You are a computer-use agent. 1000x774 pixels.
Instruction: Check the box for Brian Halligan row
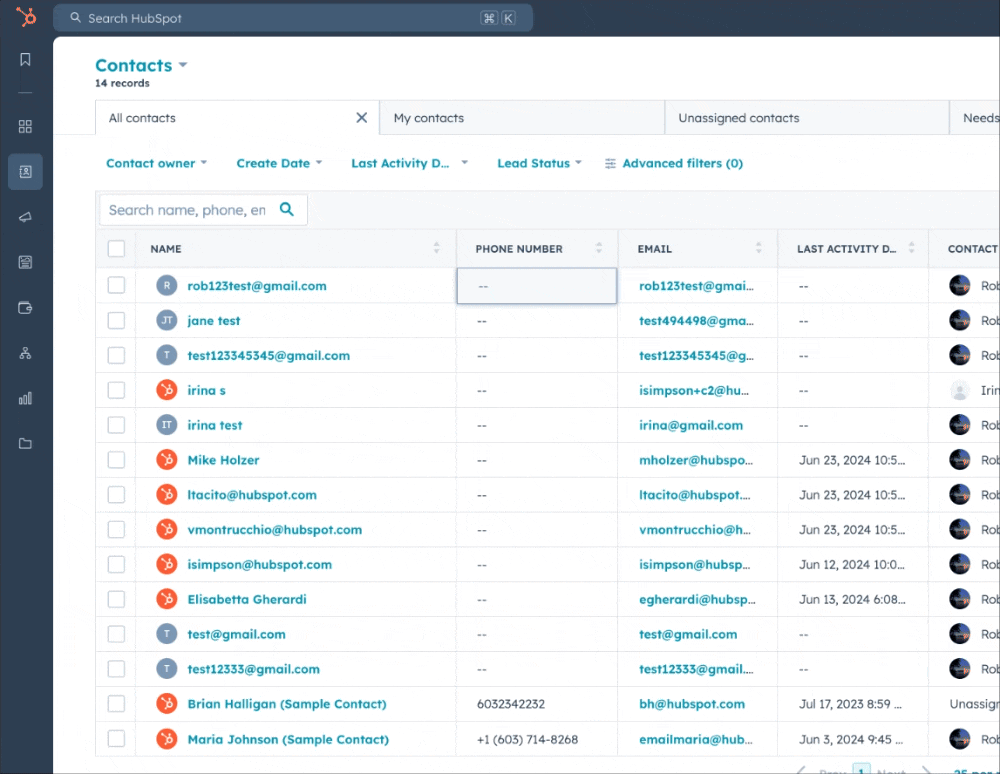[x=116, y=703]
